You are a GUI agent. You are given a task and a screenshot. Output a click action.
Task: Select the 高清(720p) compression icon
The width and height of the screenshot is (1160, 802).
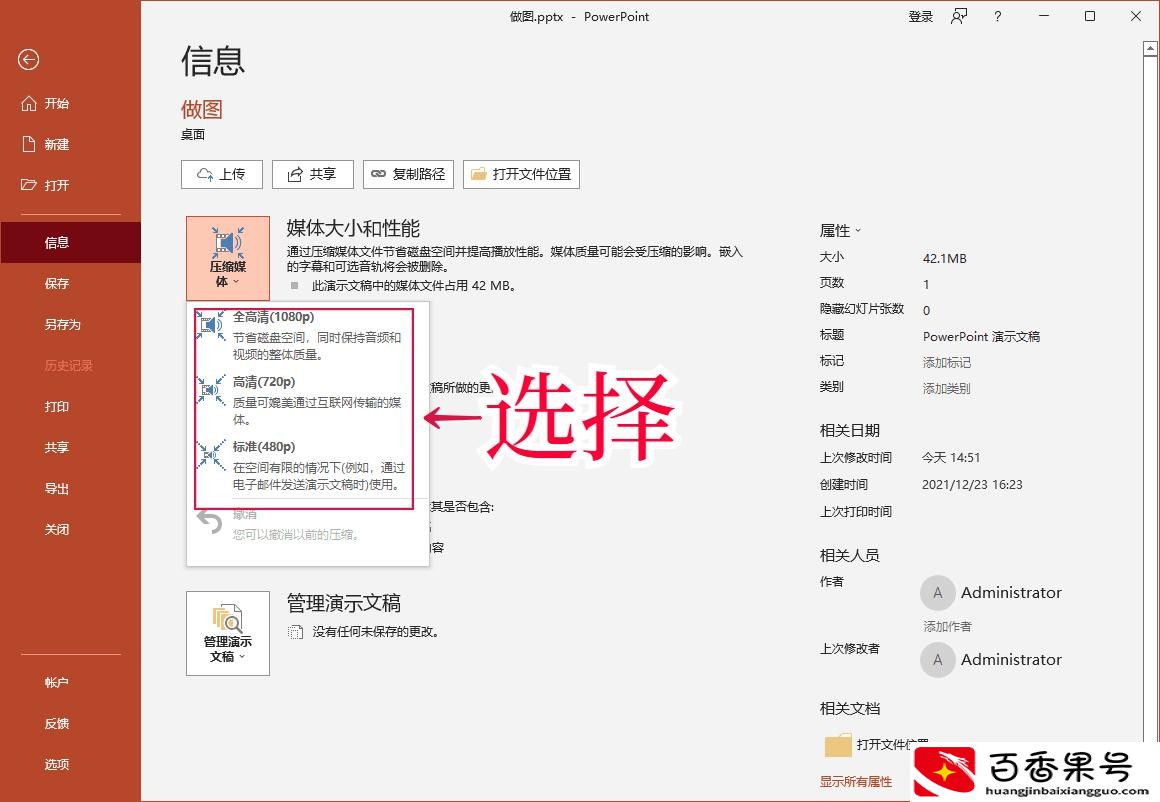pos(211,390)
